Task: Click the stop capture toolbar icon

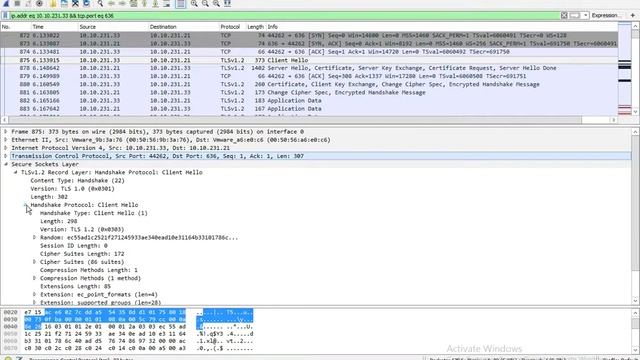Action: 17,3
